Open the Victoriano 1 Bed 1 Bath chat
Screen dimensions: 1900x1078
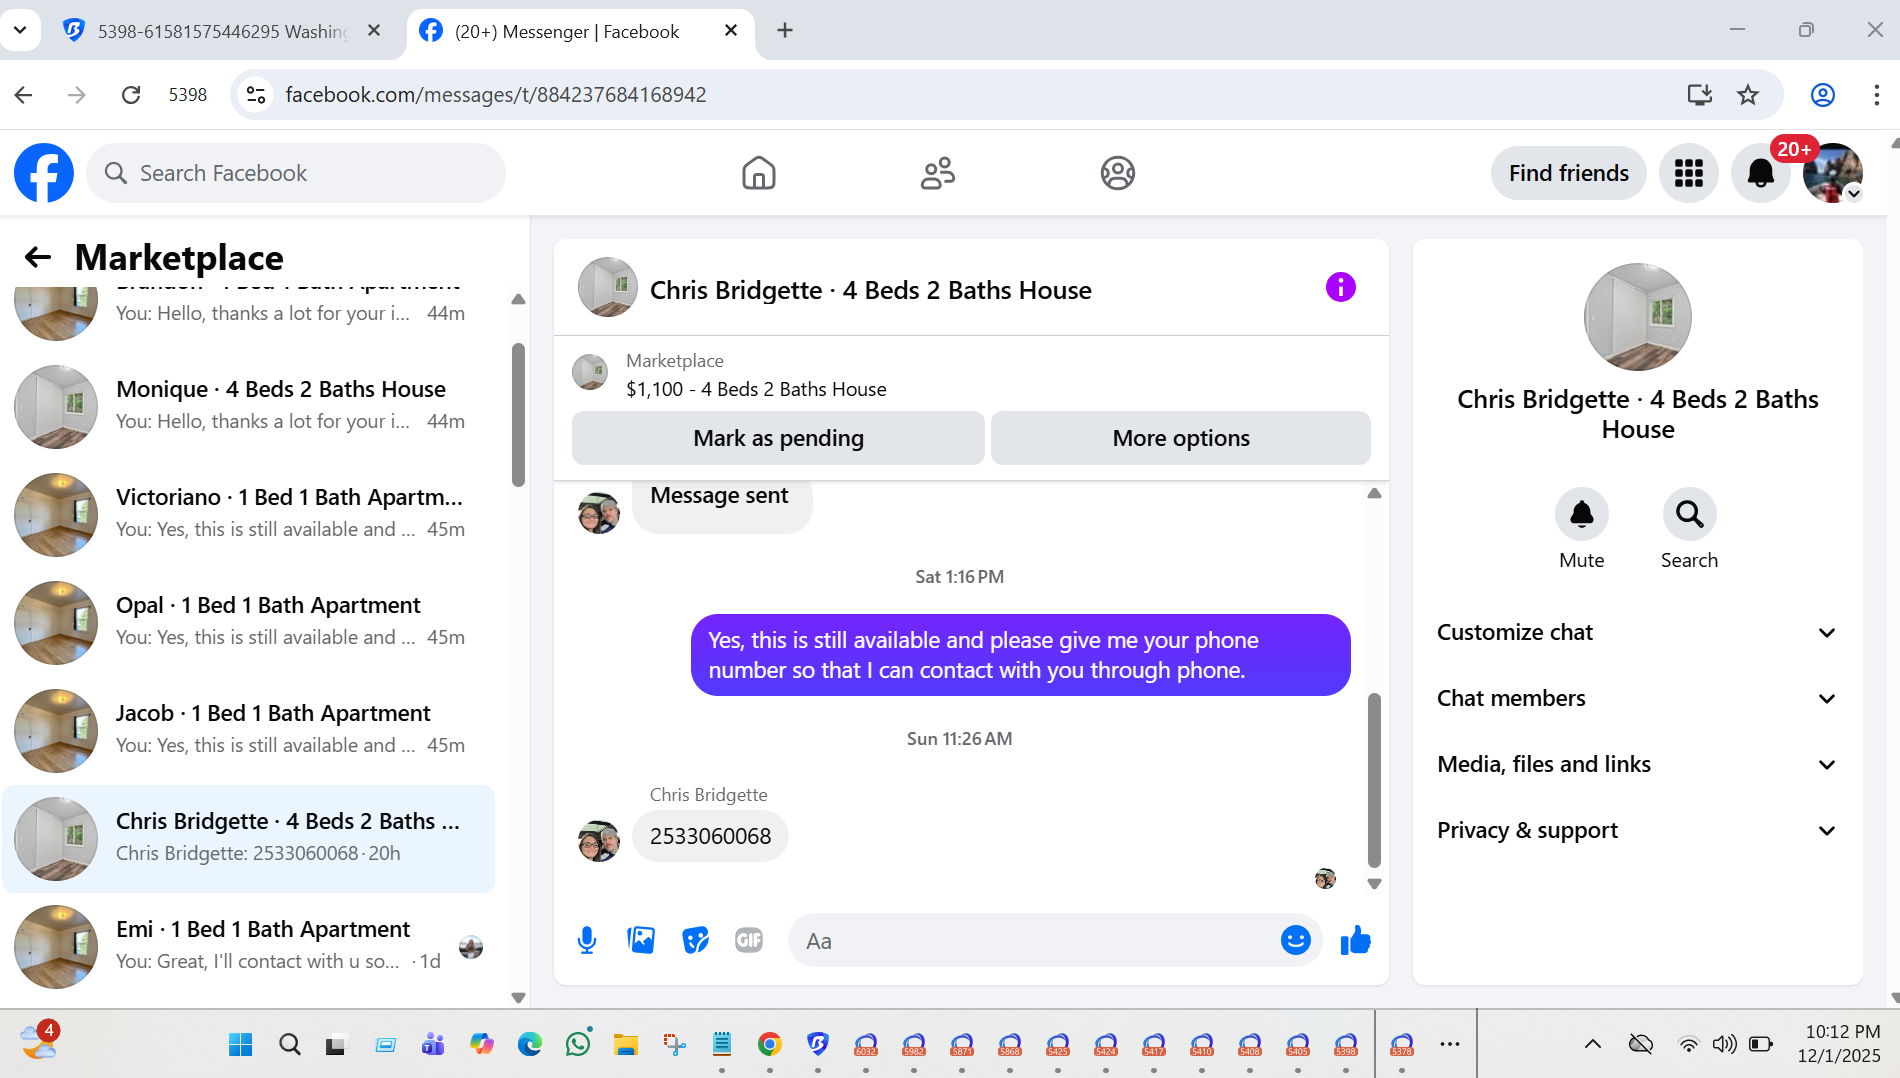pos(250,513)
